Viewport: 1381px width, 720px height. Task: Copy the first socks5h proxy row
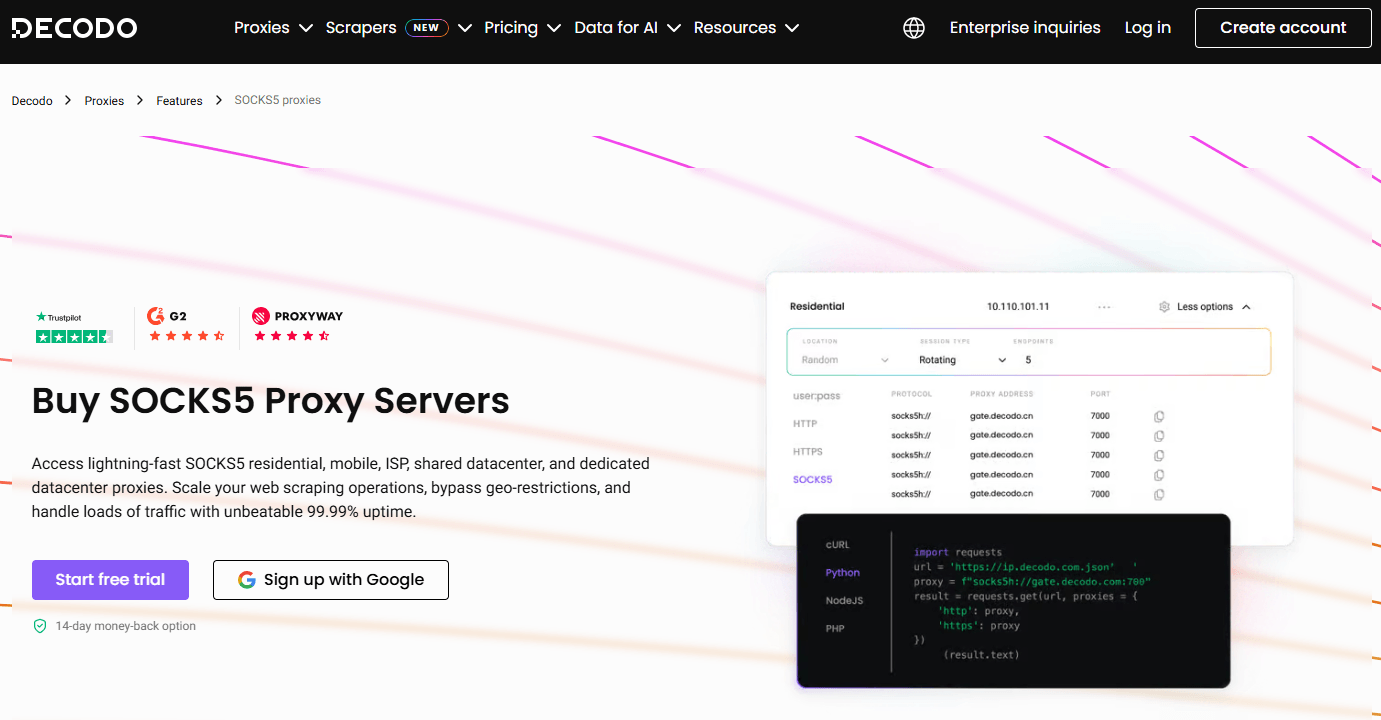pyautogui.click(x=1159, y=416)
